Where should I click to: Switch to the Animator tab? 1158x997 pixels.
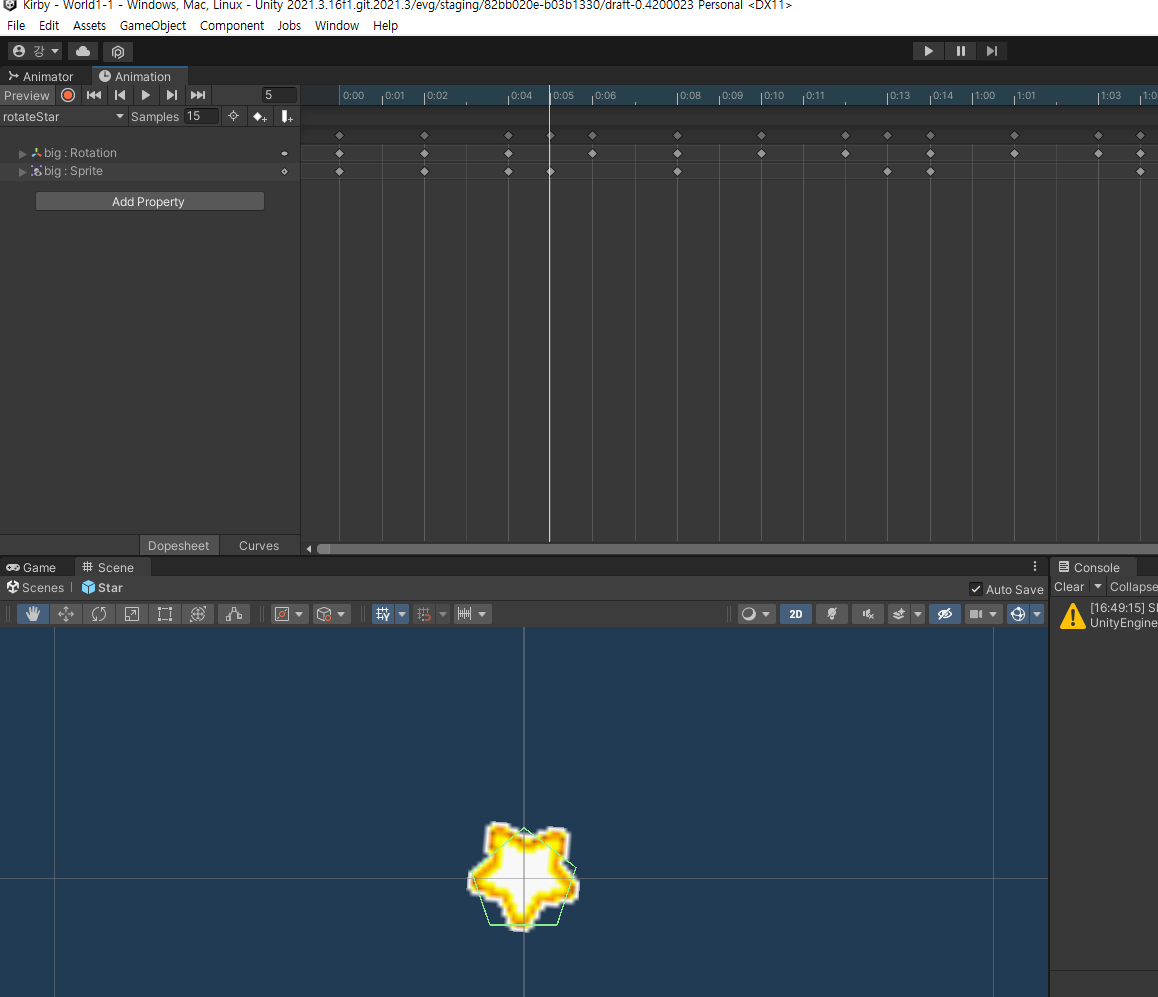click(x=41, y=77)
